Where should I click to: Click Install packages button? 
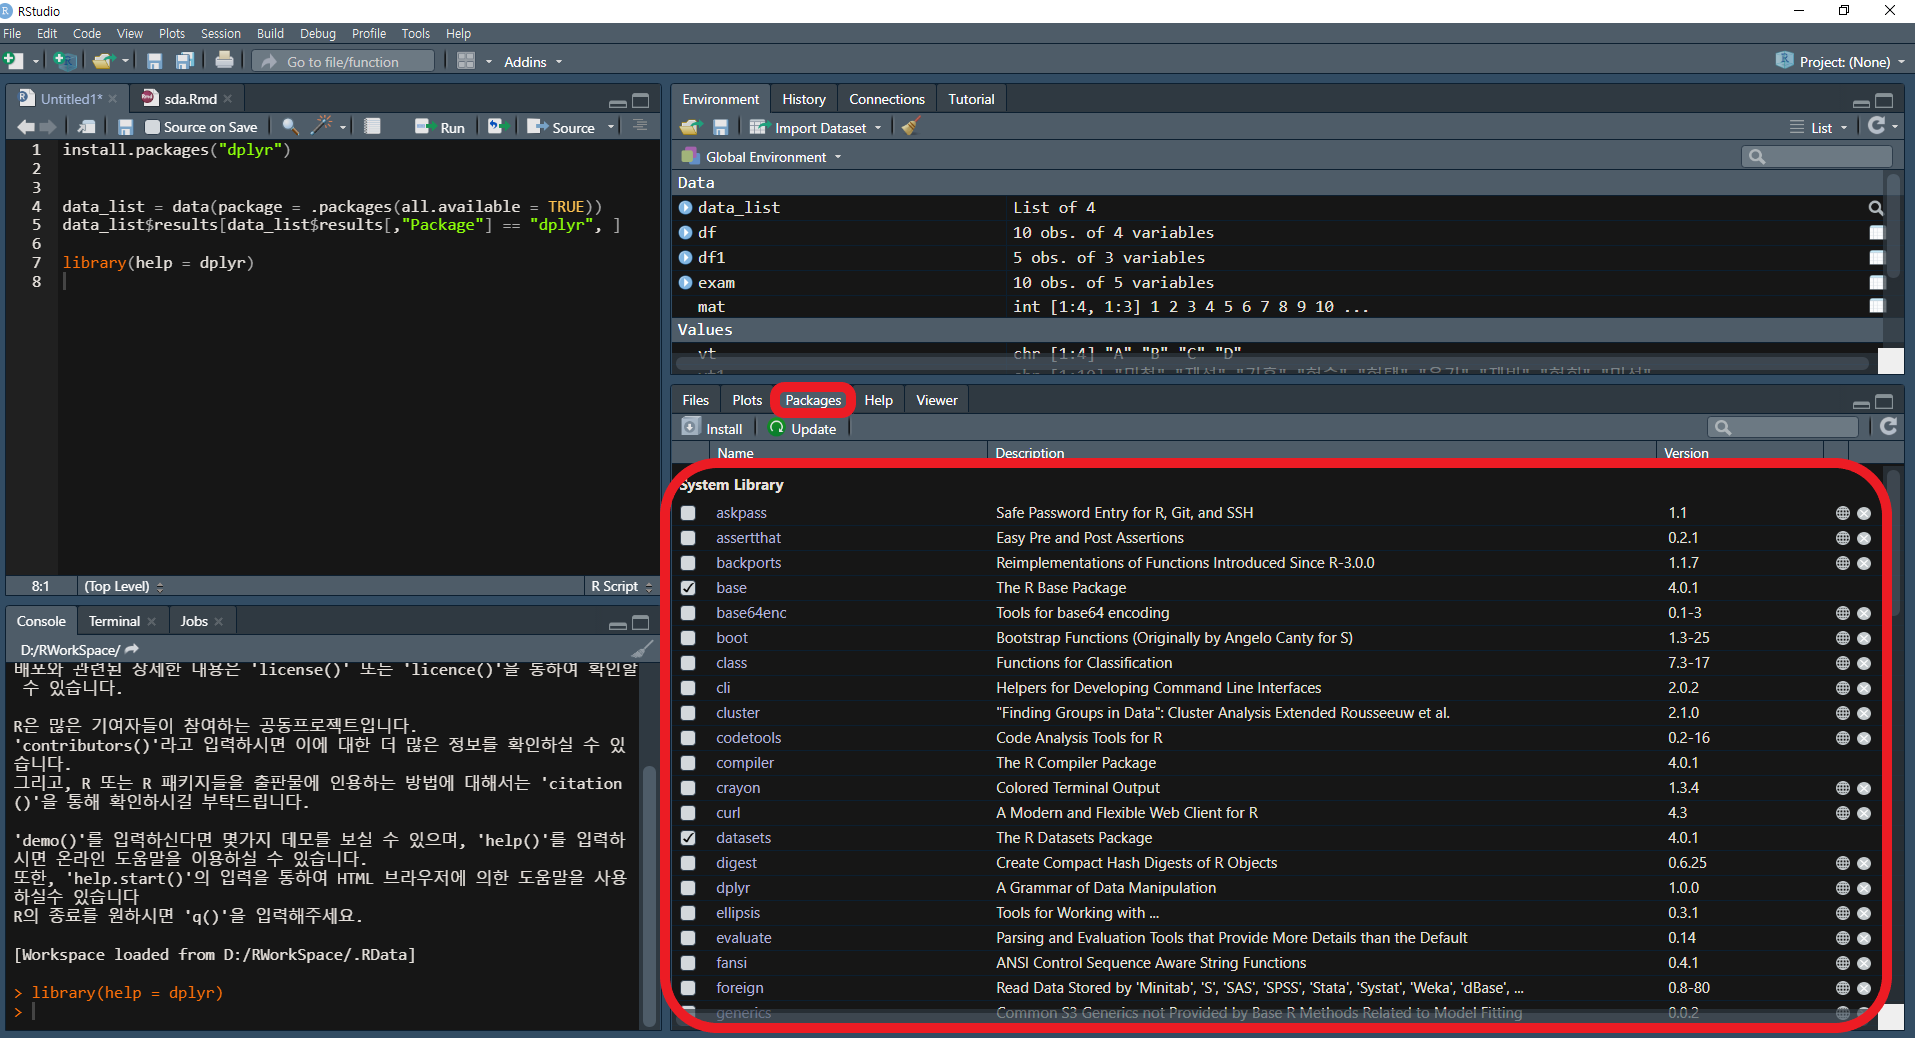[712, 428]
